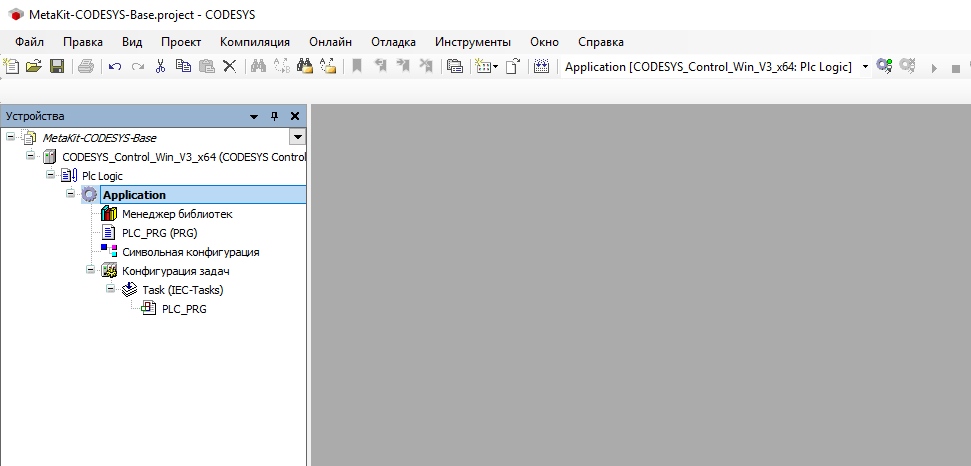Toggle auto-hide pin of Устройства panel

pyautogui.click(x=274, y=116)
